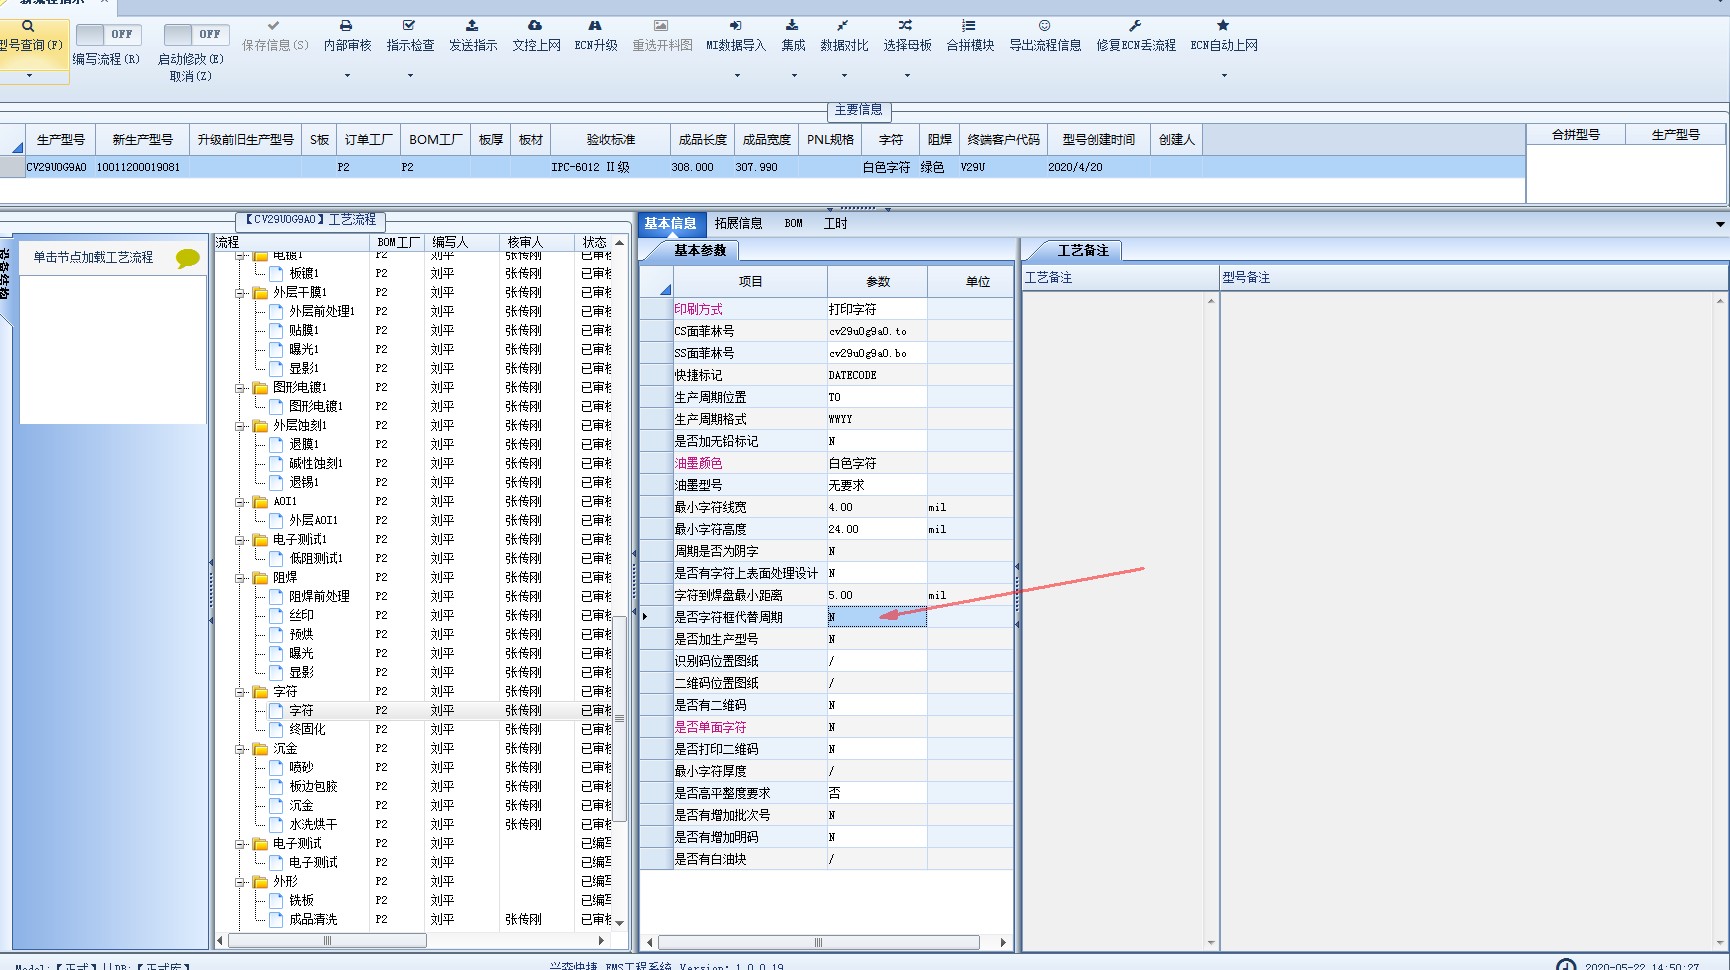Click the 终固化 document icon in tree
Viewport: 1730px width, 970px height.
tap(276, 730)
